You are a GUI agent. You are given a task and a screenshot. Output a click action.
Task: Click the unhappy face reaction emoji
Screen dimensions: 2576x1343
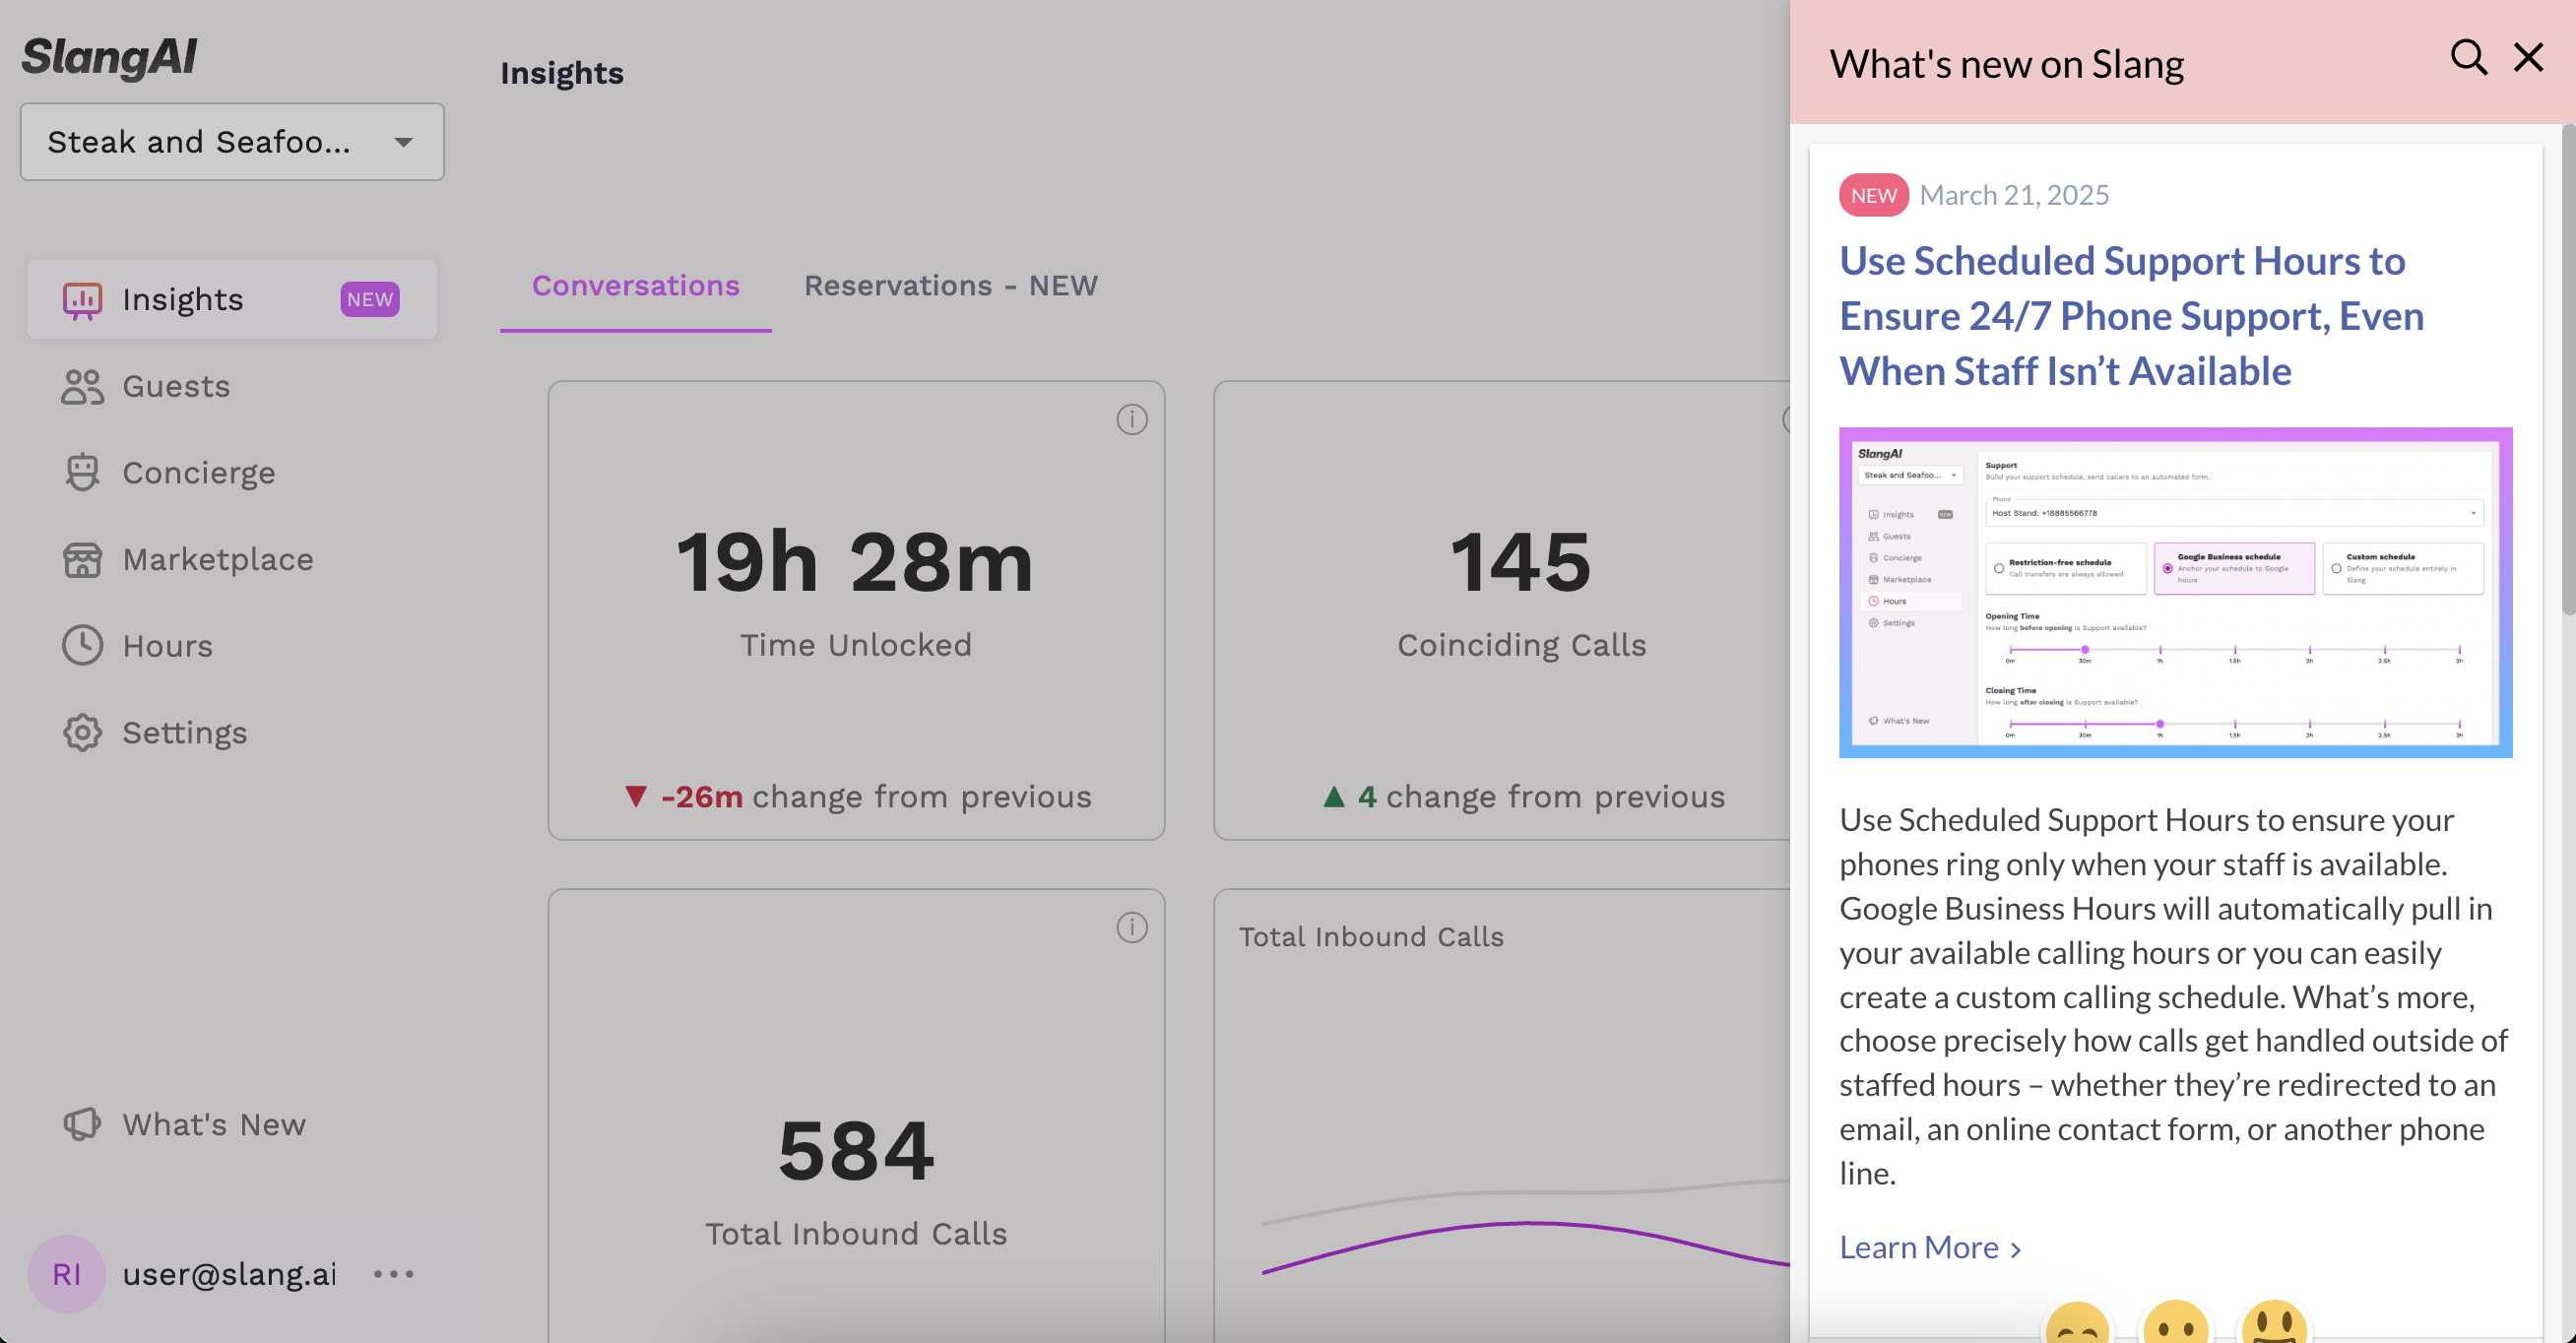point(2077,1322)
